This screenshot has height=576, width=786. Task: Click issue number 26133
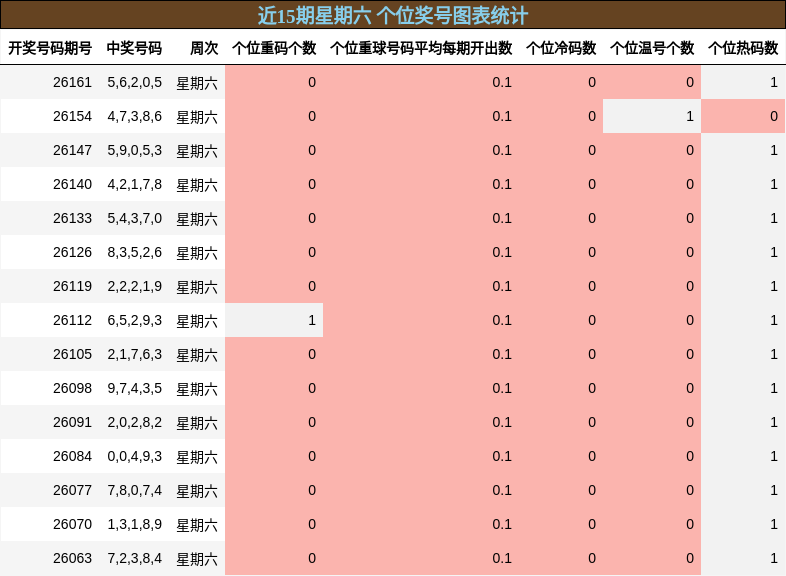pyautogui.click(x=72, y=218)
